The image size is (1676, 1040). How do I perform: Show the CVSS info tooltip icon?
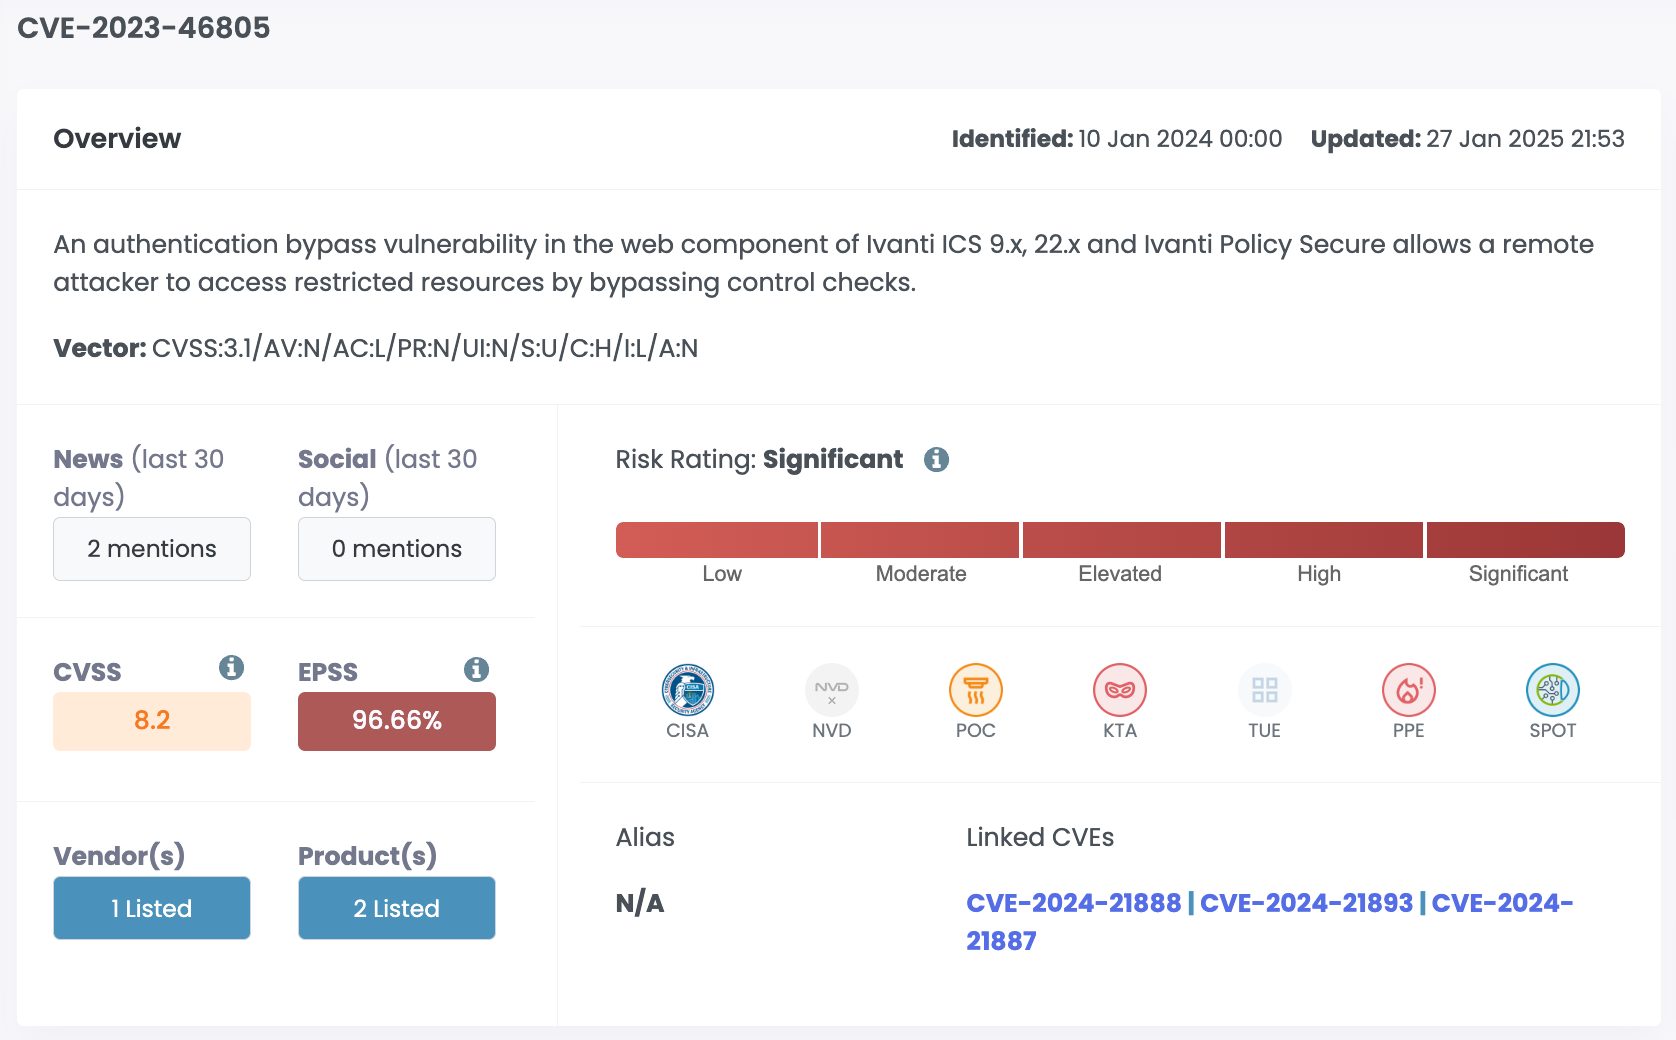tap(231, 667)
